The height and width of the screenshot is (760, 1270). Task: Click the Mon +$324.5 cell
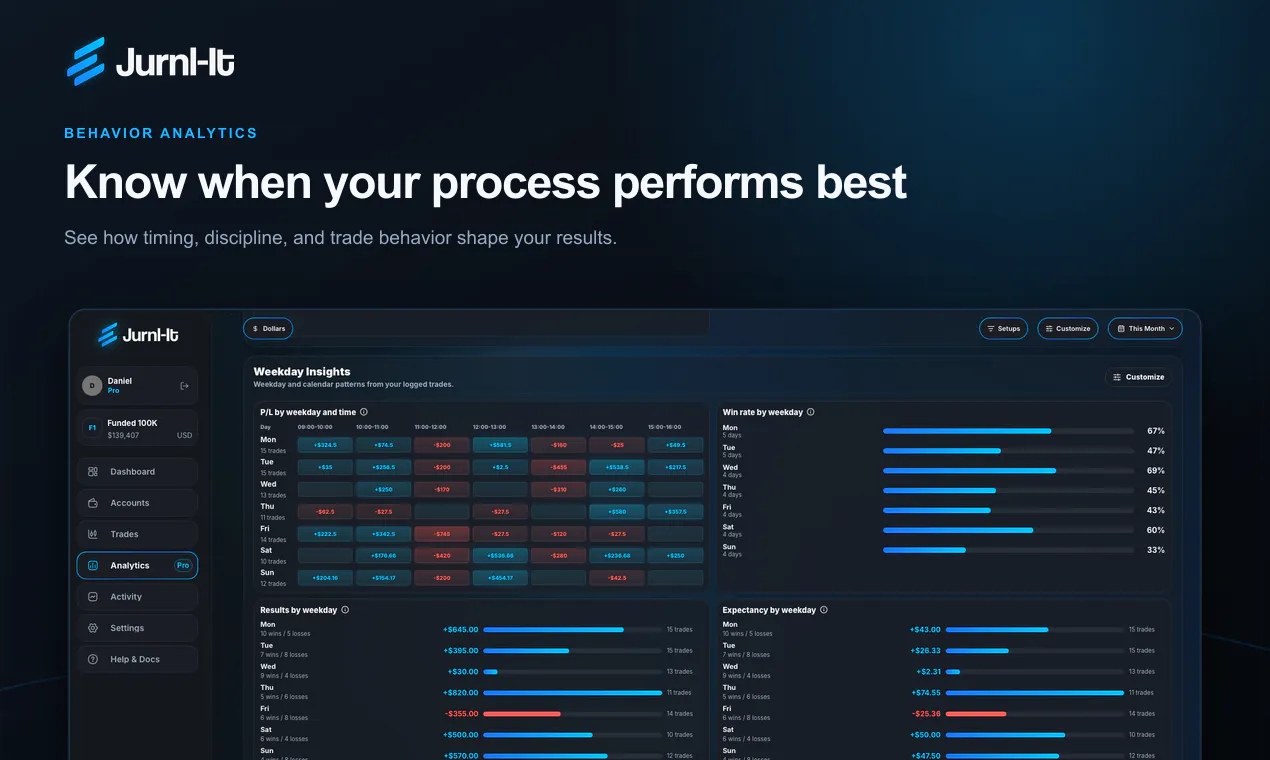coord(325,444)
